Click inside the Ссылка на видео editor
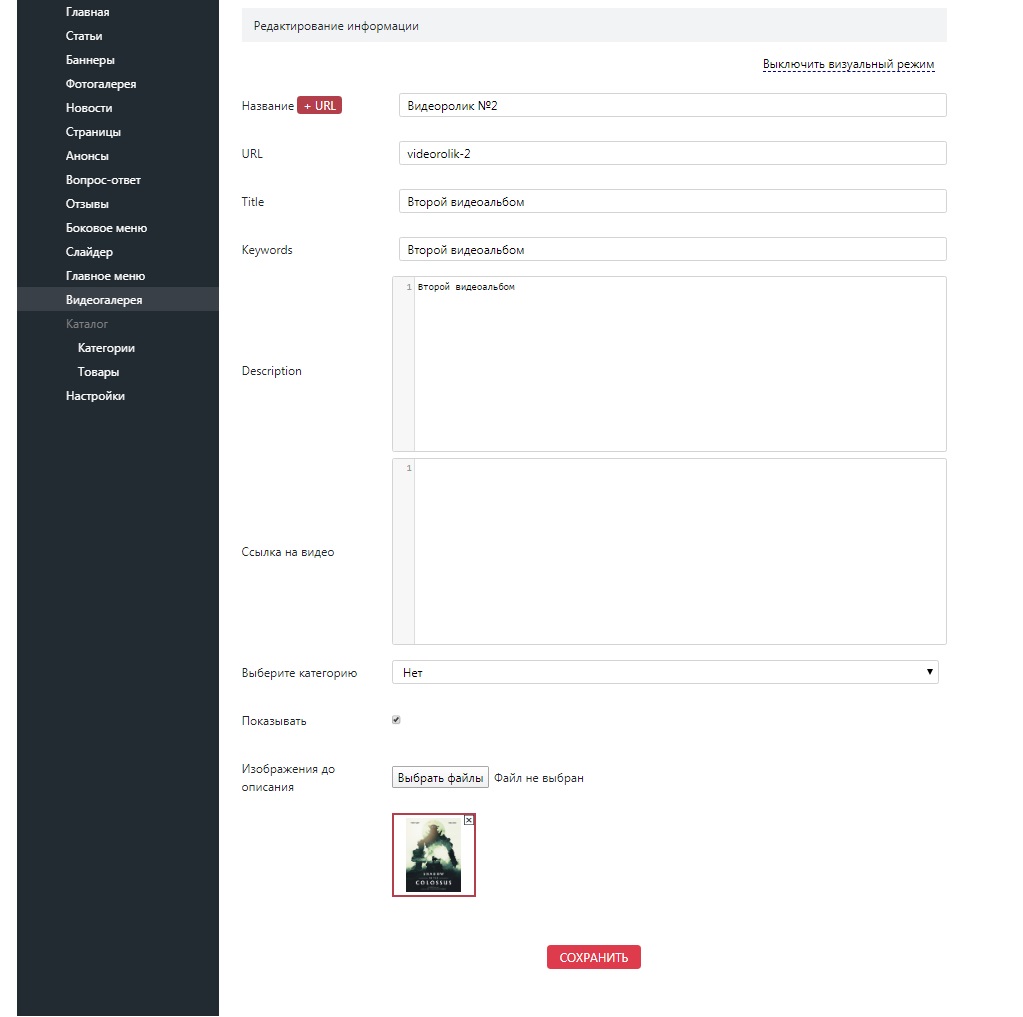Image resolution: width=1023 pixels, height=1017 pixels. 669,552
